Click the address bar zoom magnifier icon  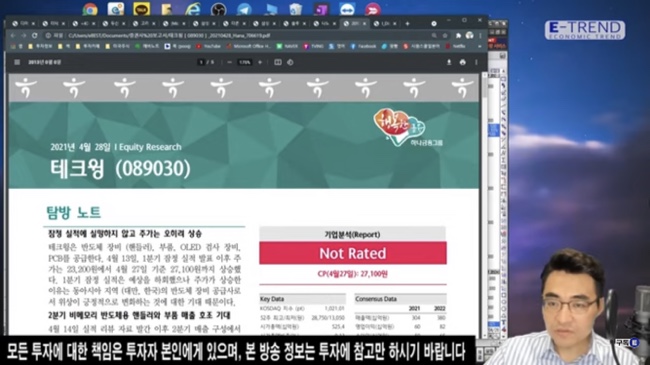(x=434, y=36)
